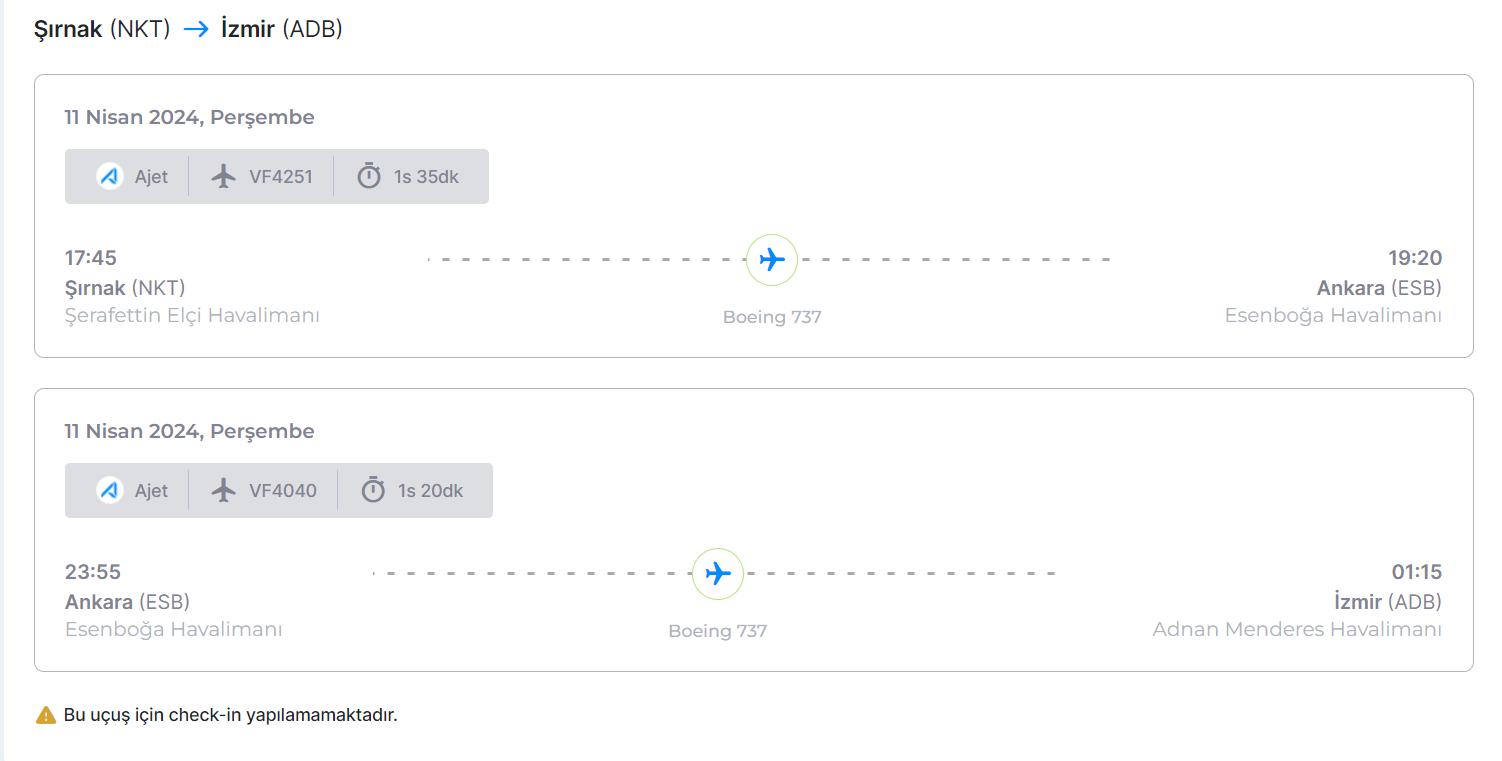Click the yellow warning triangle icon

(x=45, y=715)
